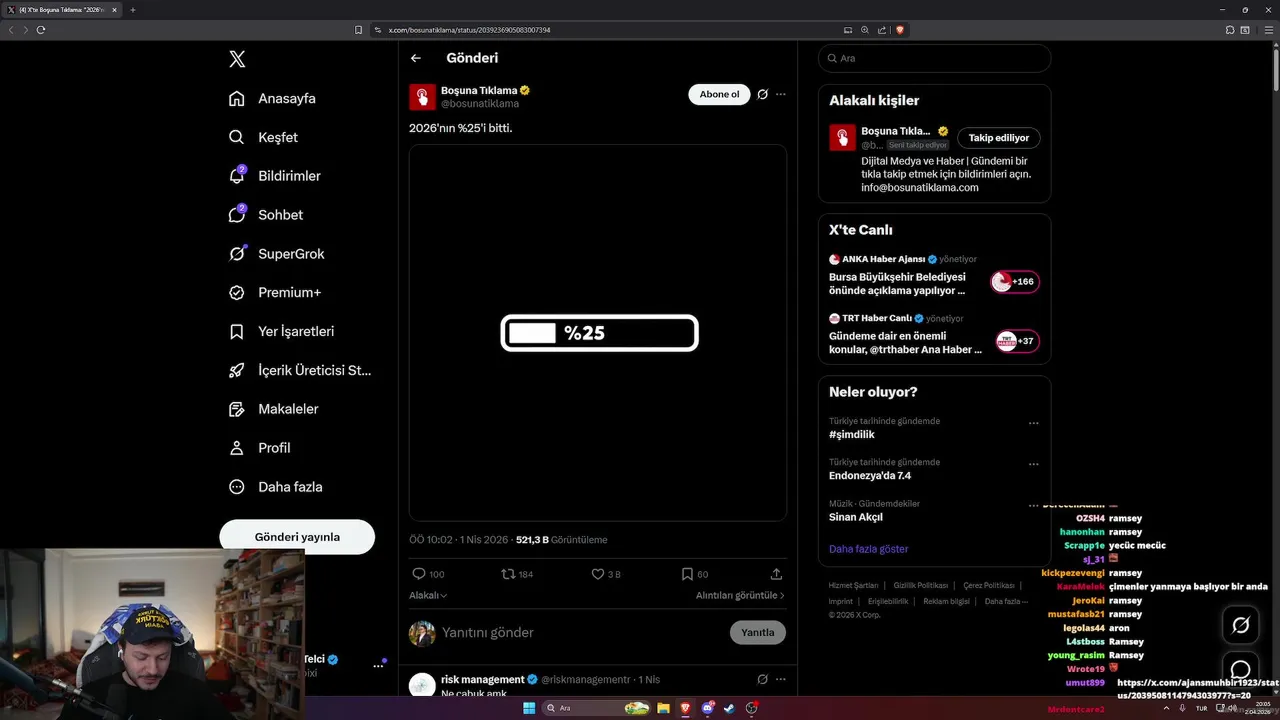Open Premium+ page
Image resolution: width=1280 pixels, height=720 pixels.
[274, 292]
